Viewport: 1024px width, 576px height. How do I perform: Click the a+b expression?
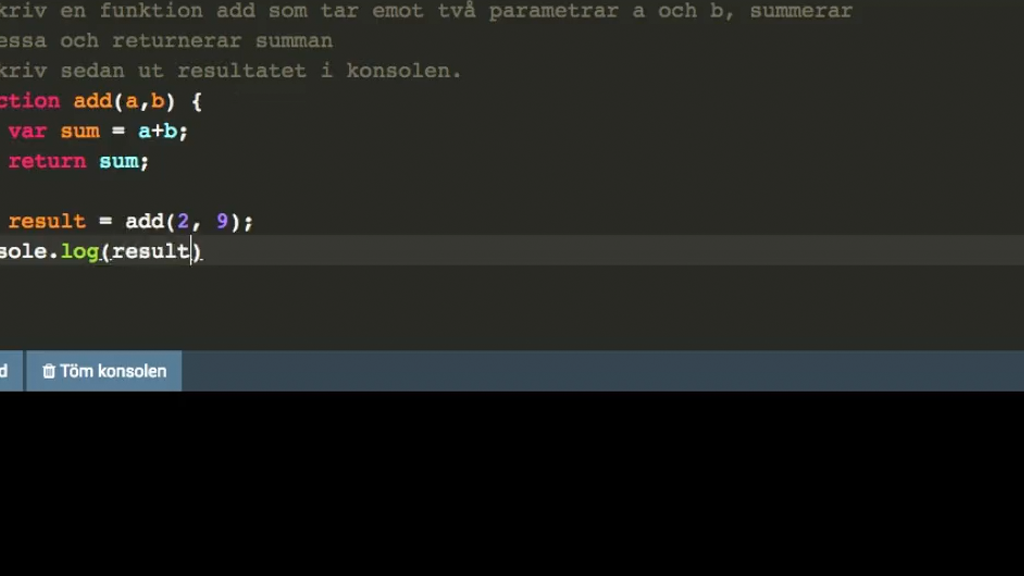point(157,131)
